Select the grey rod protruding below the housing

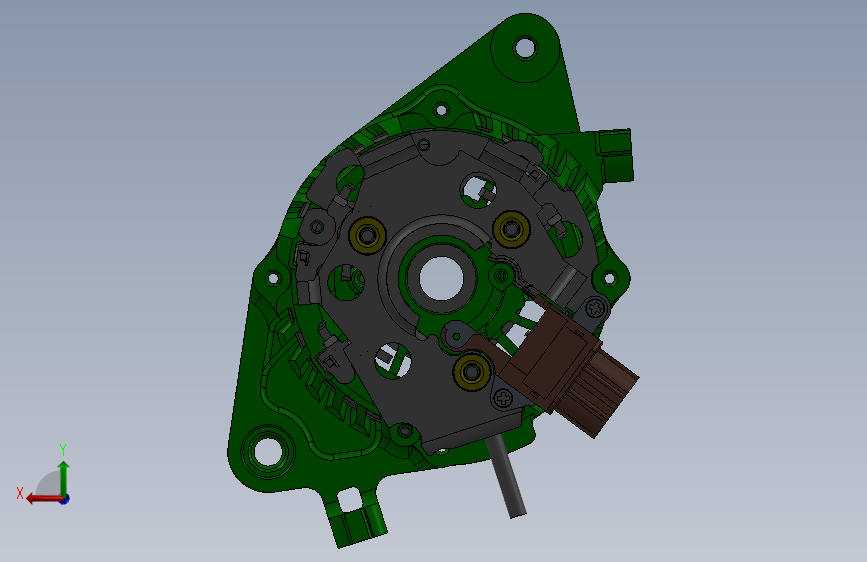click(506, 476)
